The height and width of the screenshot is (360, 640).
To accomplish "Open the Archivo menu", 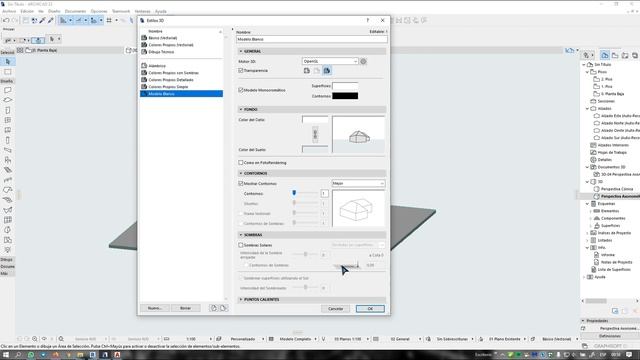I will [9, 11].
